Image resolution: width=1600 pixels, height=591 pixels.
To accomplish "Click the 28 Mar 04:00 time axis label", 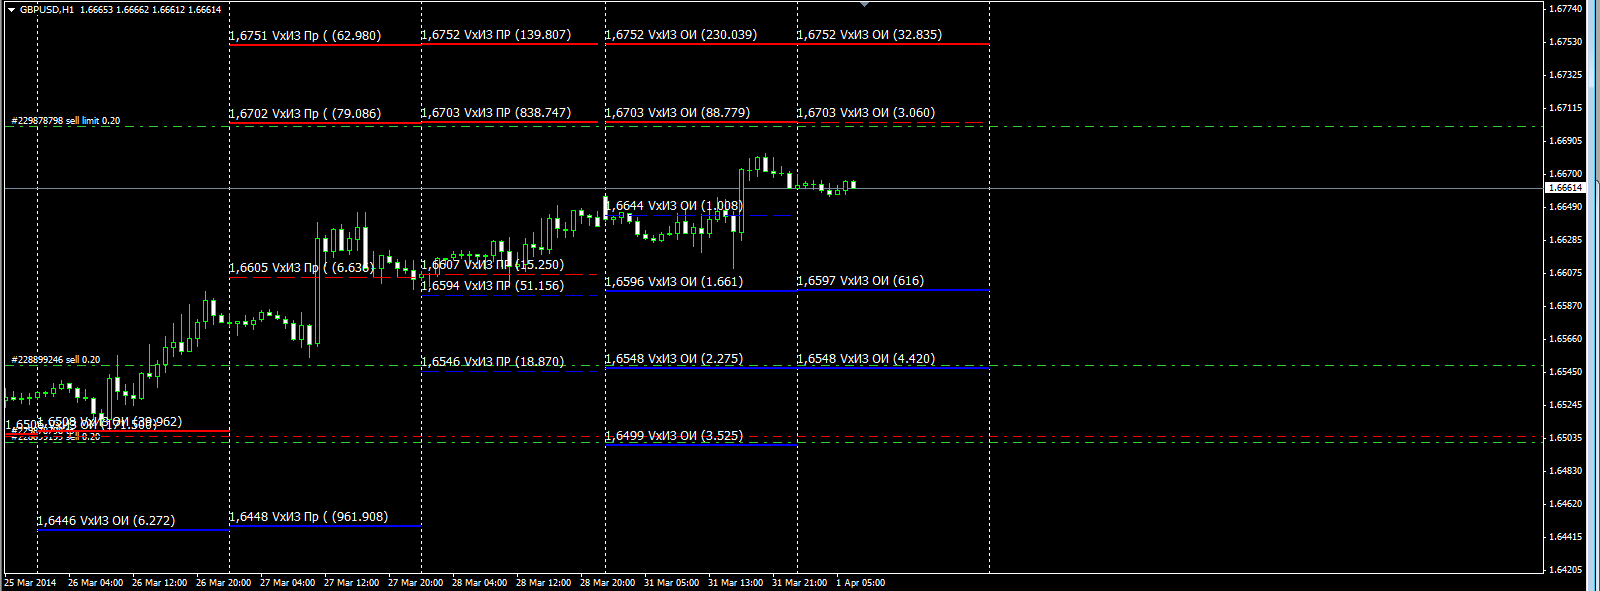I will coord(480,583).
